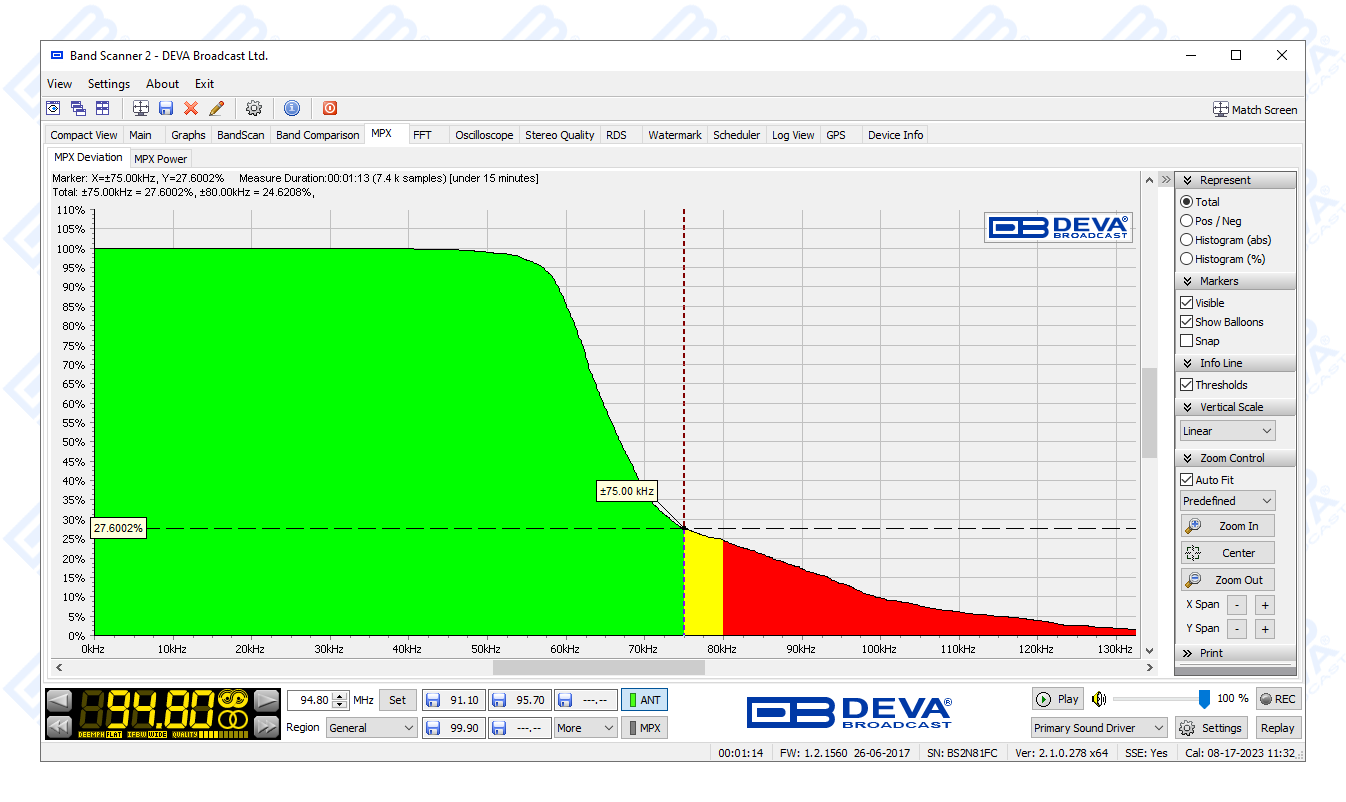The height and width of the screenshot is (802, 1346).
Task: Open settings via the toolbar gear icon
Action: [x=254, y=108]
